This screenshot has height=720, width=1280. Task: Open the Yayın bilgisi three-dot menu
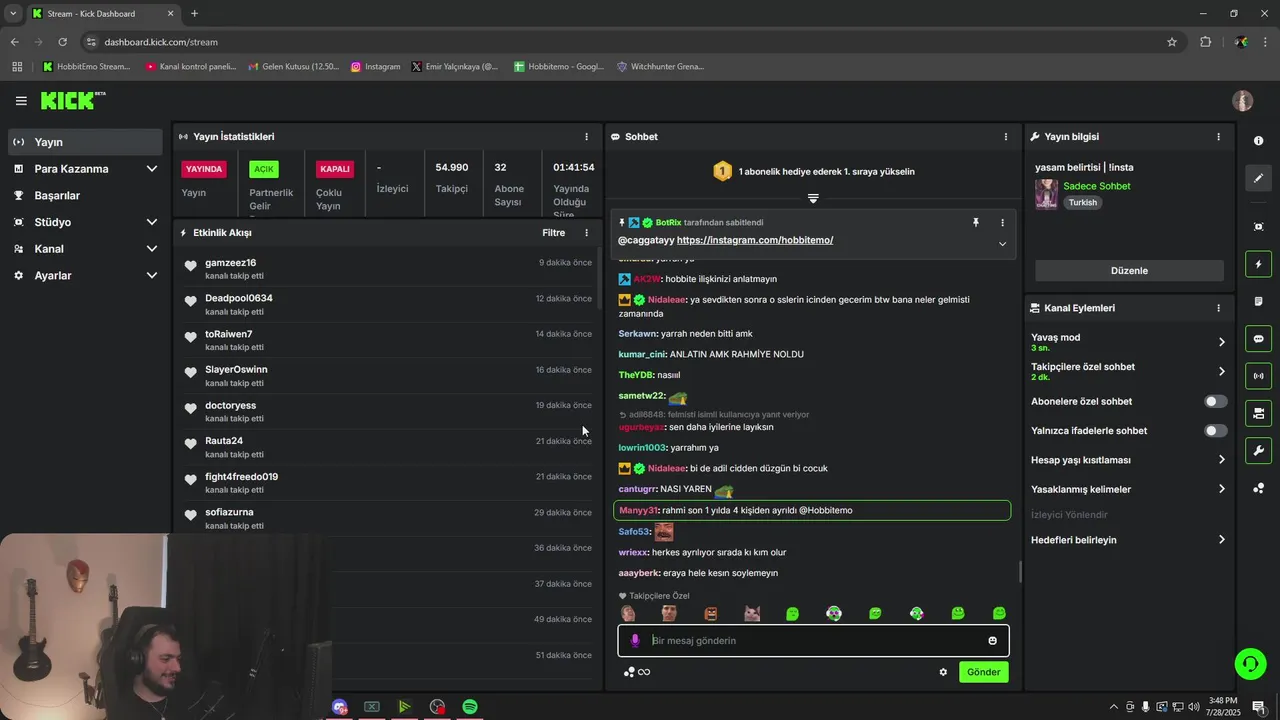click(x=1218, y=137)
